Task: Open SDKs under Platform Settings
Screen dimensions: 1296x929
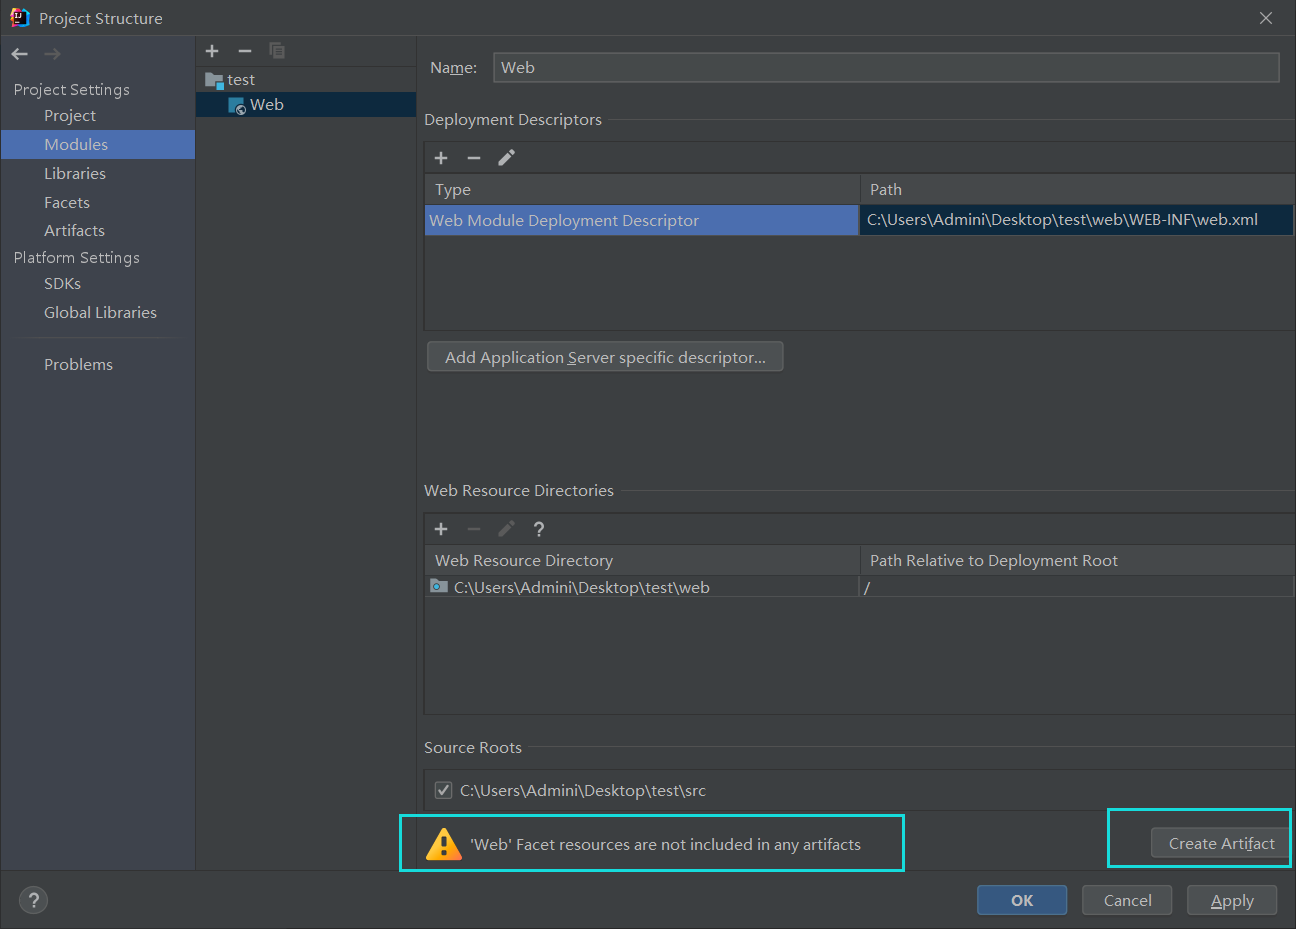Action: point(62,284)
